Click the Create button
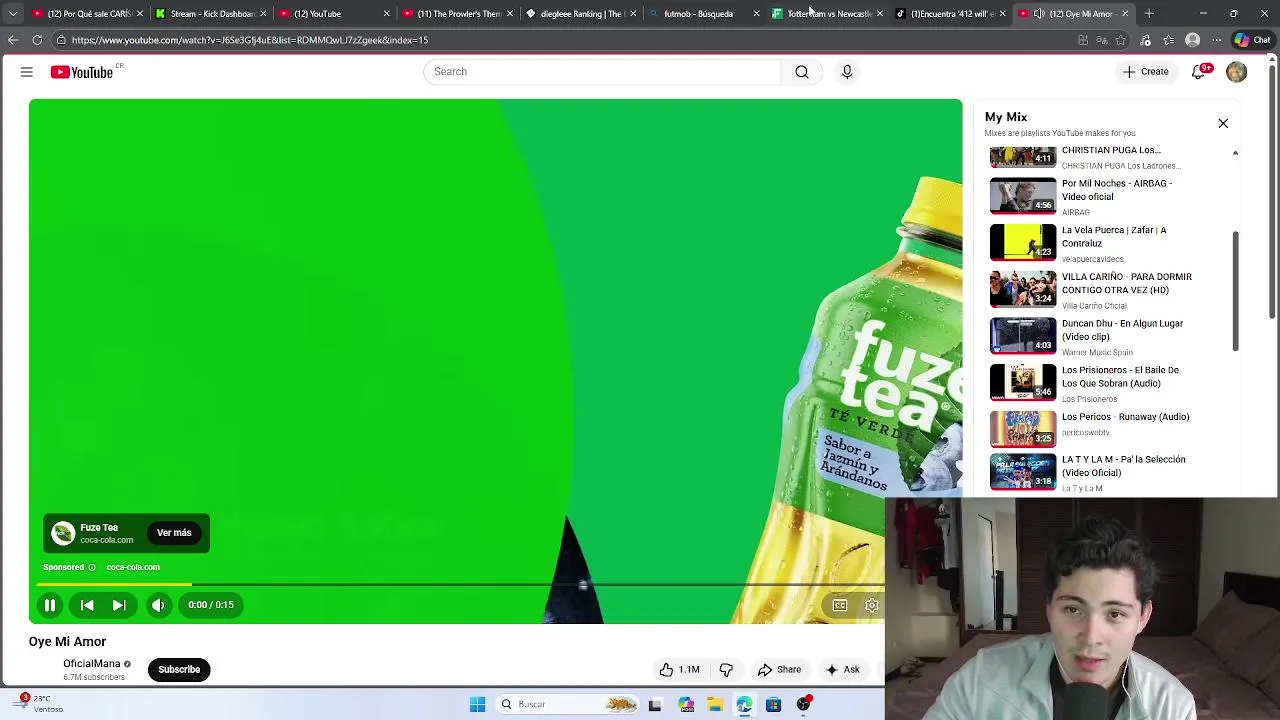Image resolution: width=1280 pixels, height=720 pixels. click(1145, 72)
